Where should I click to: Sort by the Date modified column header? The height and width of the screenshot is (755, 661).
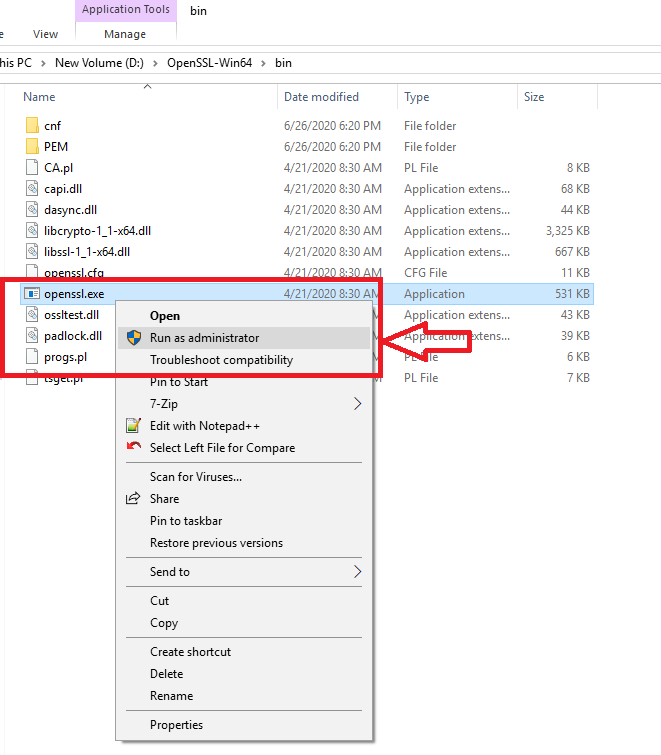click(322, 97)
